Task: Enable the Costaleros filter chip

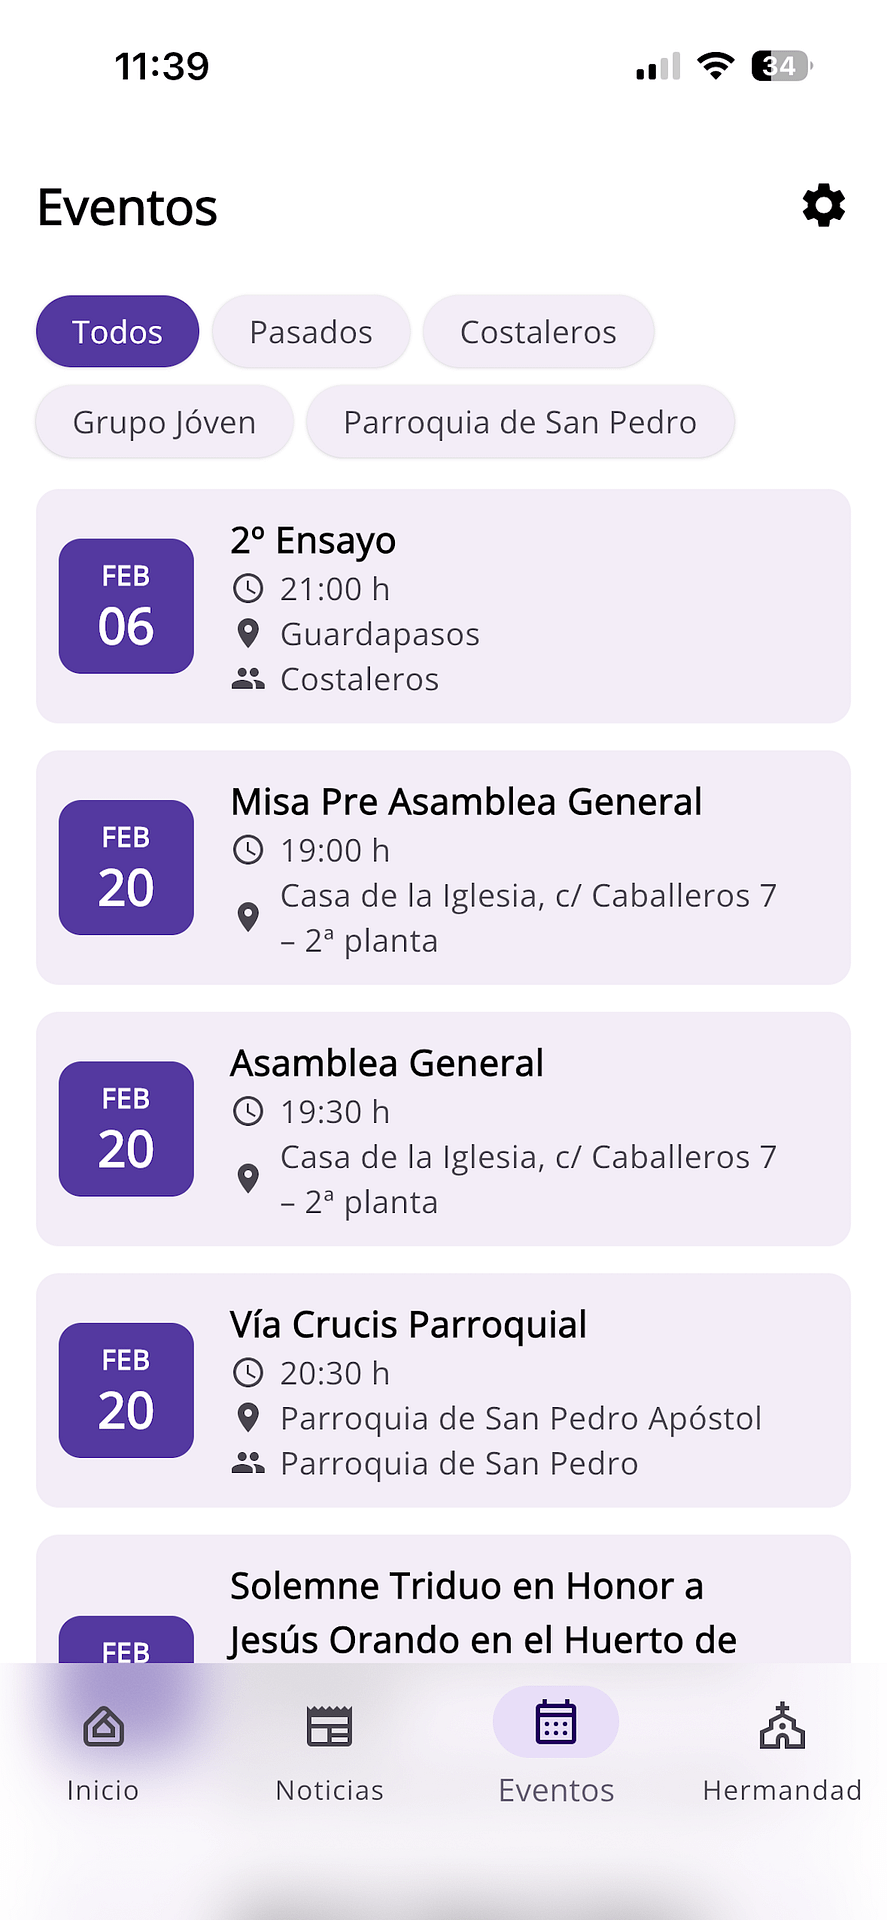Action: coord(538,332)
